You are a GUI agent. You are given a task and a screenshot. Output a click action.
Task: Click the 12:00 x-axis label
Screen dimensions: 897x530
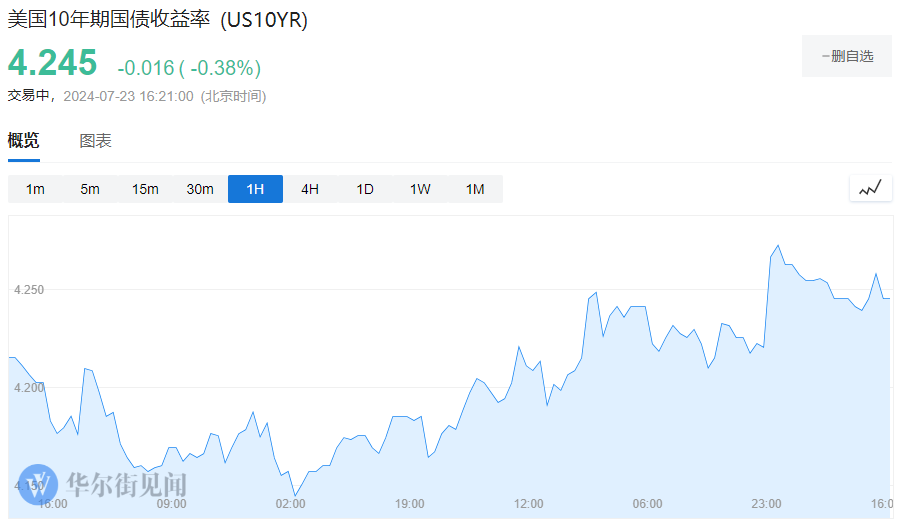(529, 504)
